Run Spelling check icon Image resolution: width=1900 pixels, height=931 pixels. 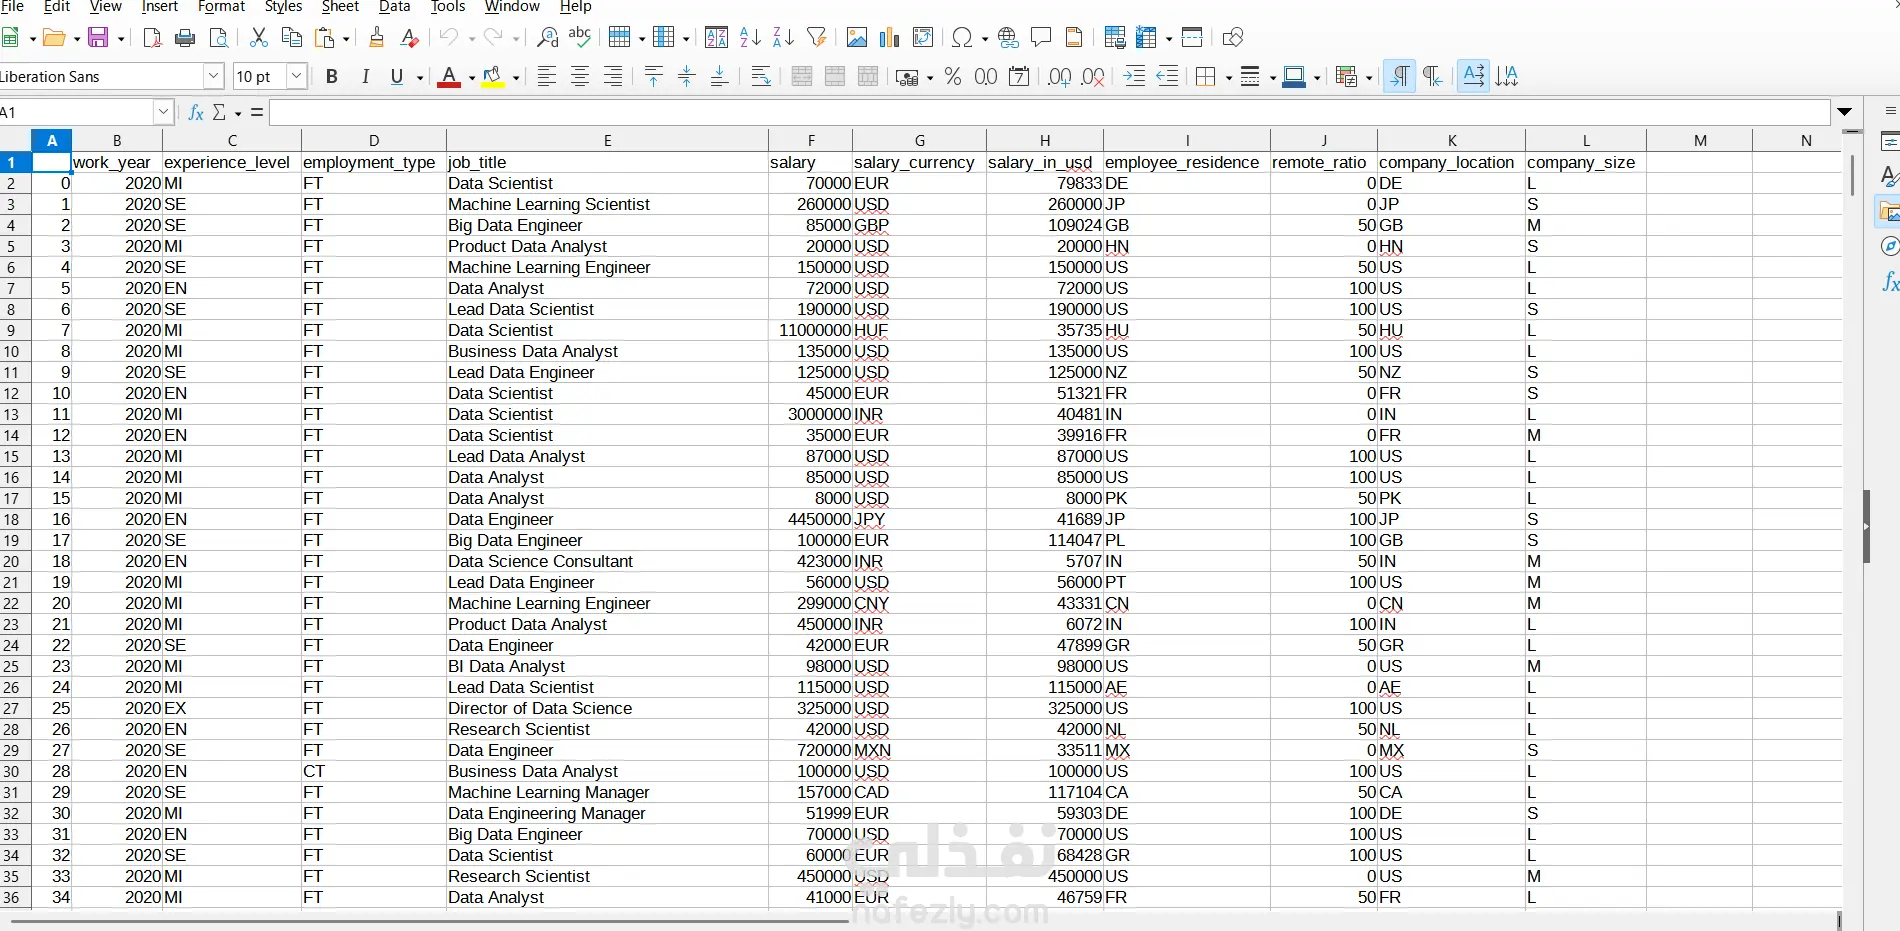coord(580,38)
